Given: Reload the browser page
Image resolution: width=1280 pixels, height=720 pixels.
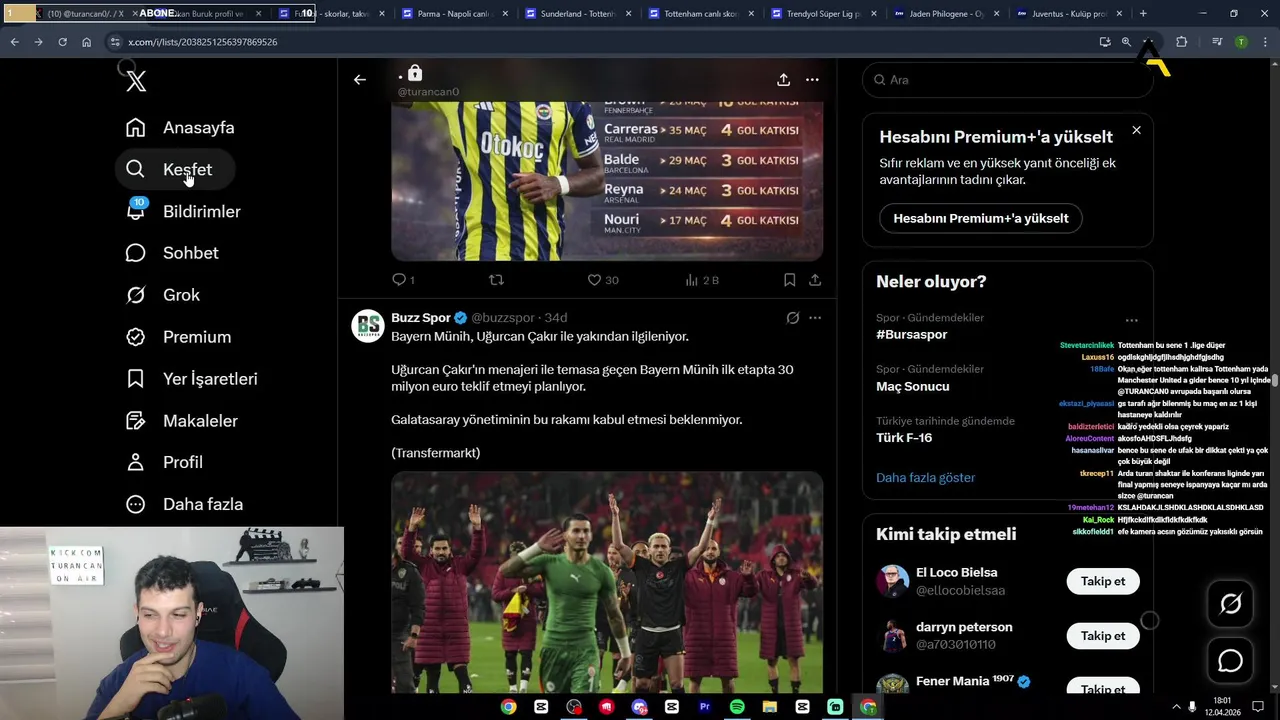Looking at the screenshot, I should pos(62,42).
